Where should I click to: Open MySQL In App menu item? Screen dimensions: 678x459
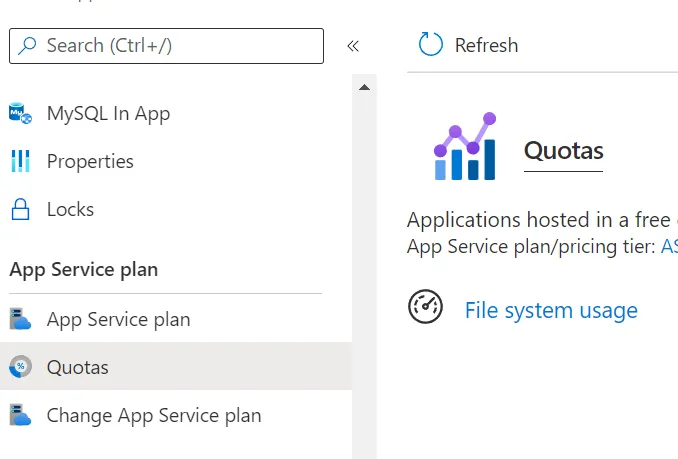108,114
